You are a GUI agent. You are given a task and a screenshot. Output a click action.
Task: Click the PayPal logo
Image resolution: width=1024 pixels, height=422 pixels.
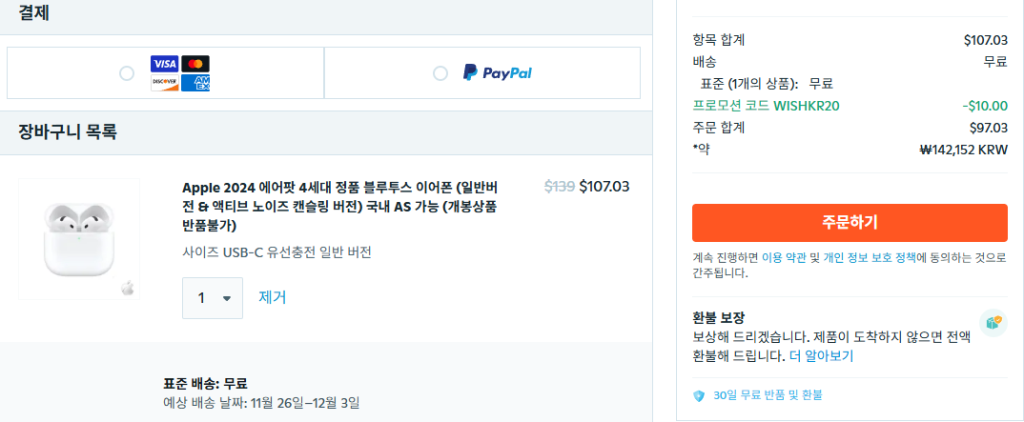497,73
